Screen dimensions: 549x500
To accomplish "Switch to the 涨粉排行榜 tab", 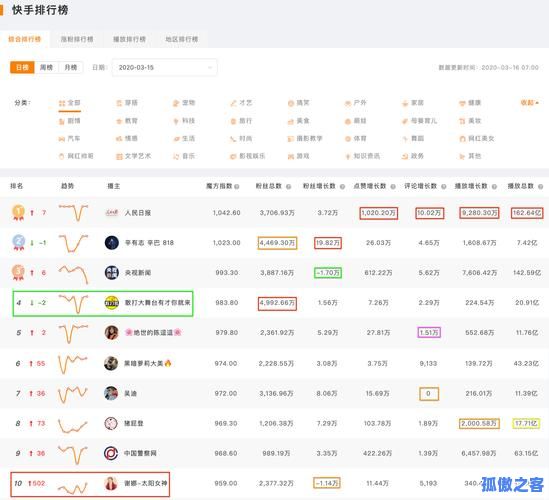I will click(x=77, y=39).
